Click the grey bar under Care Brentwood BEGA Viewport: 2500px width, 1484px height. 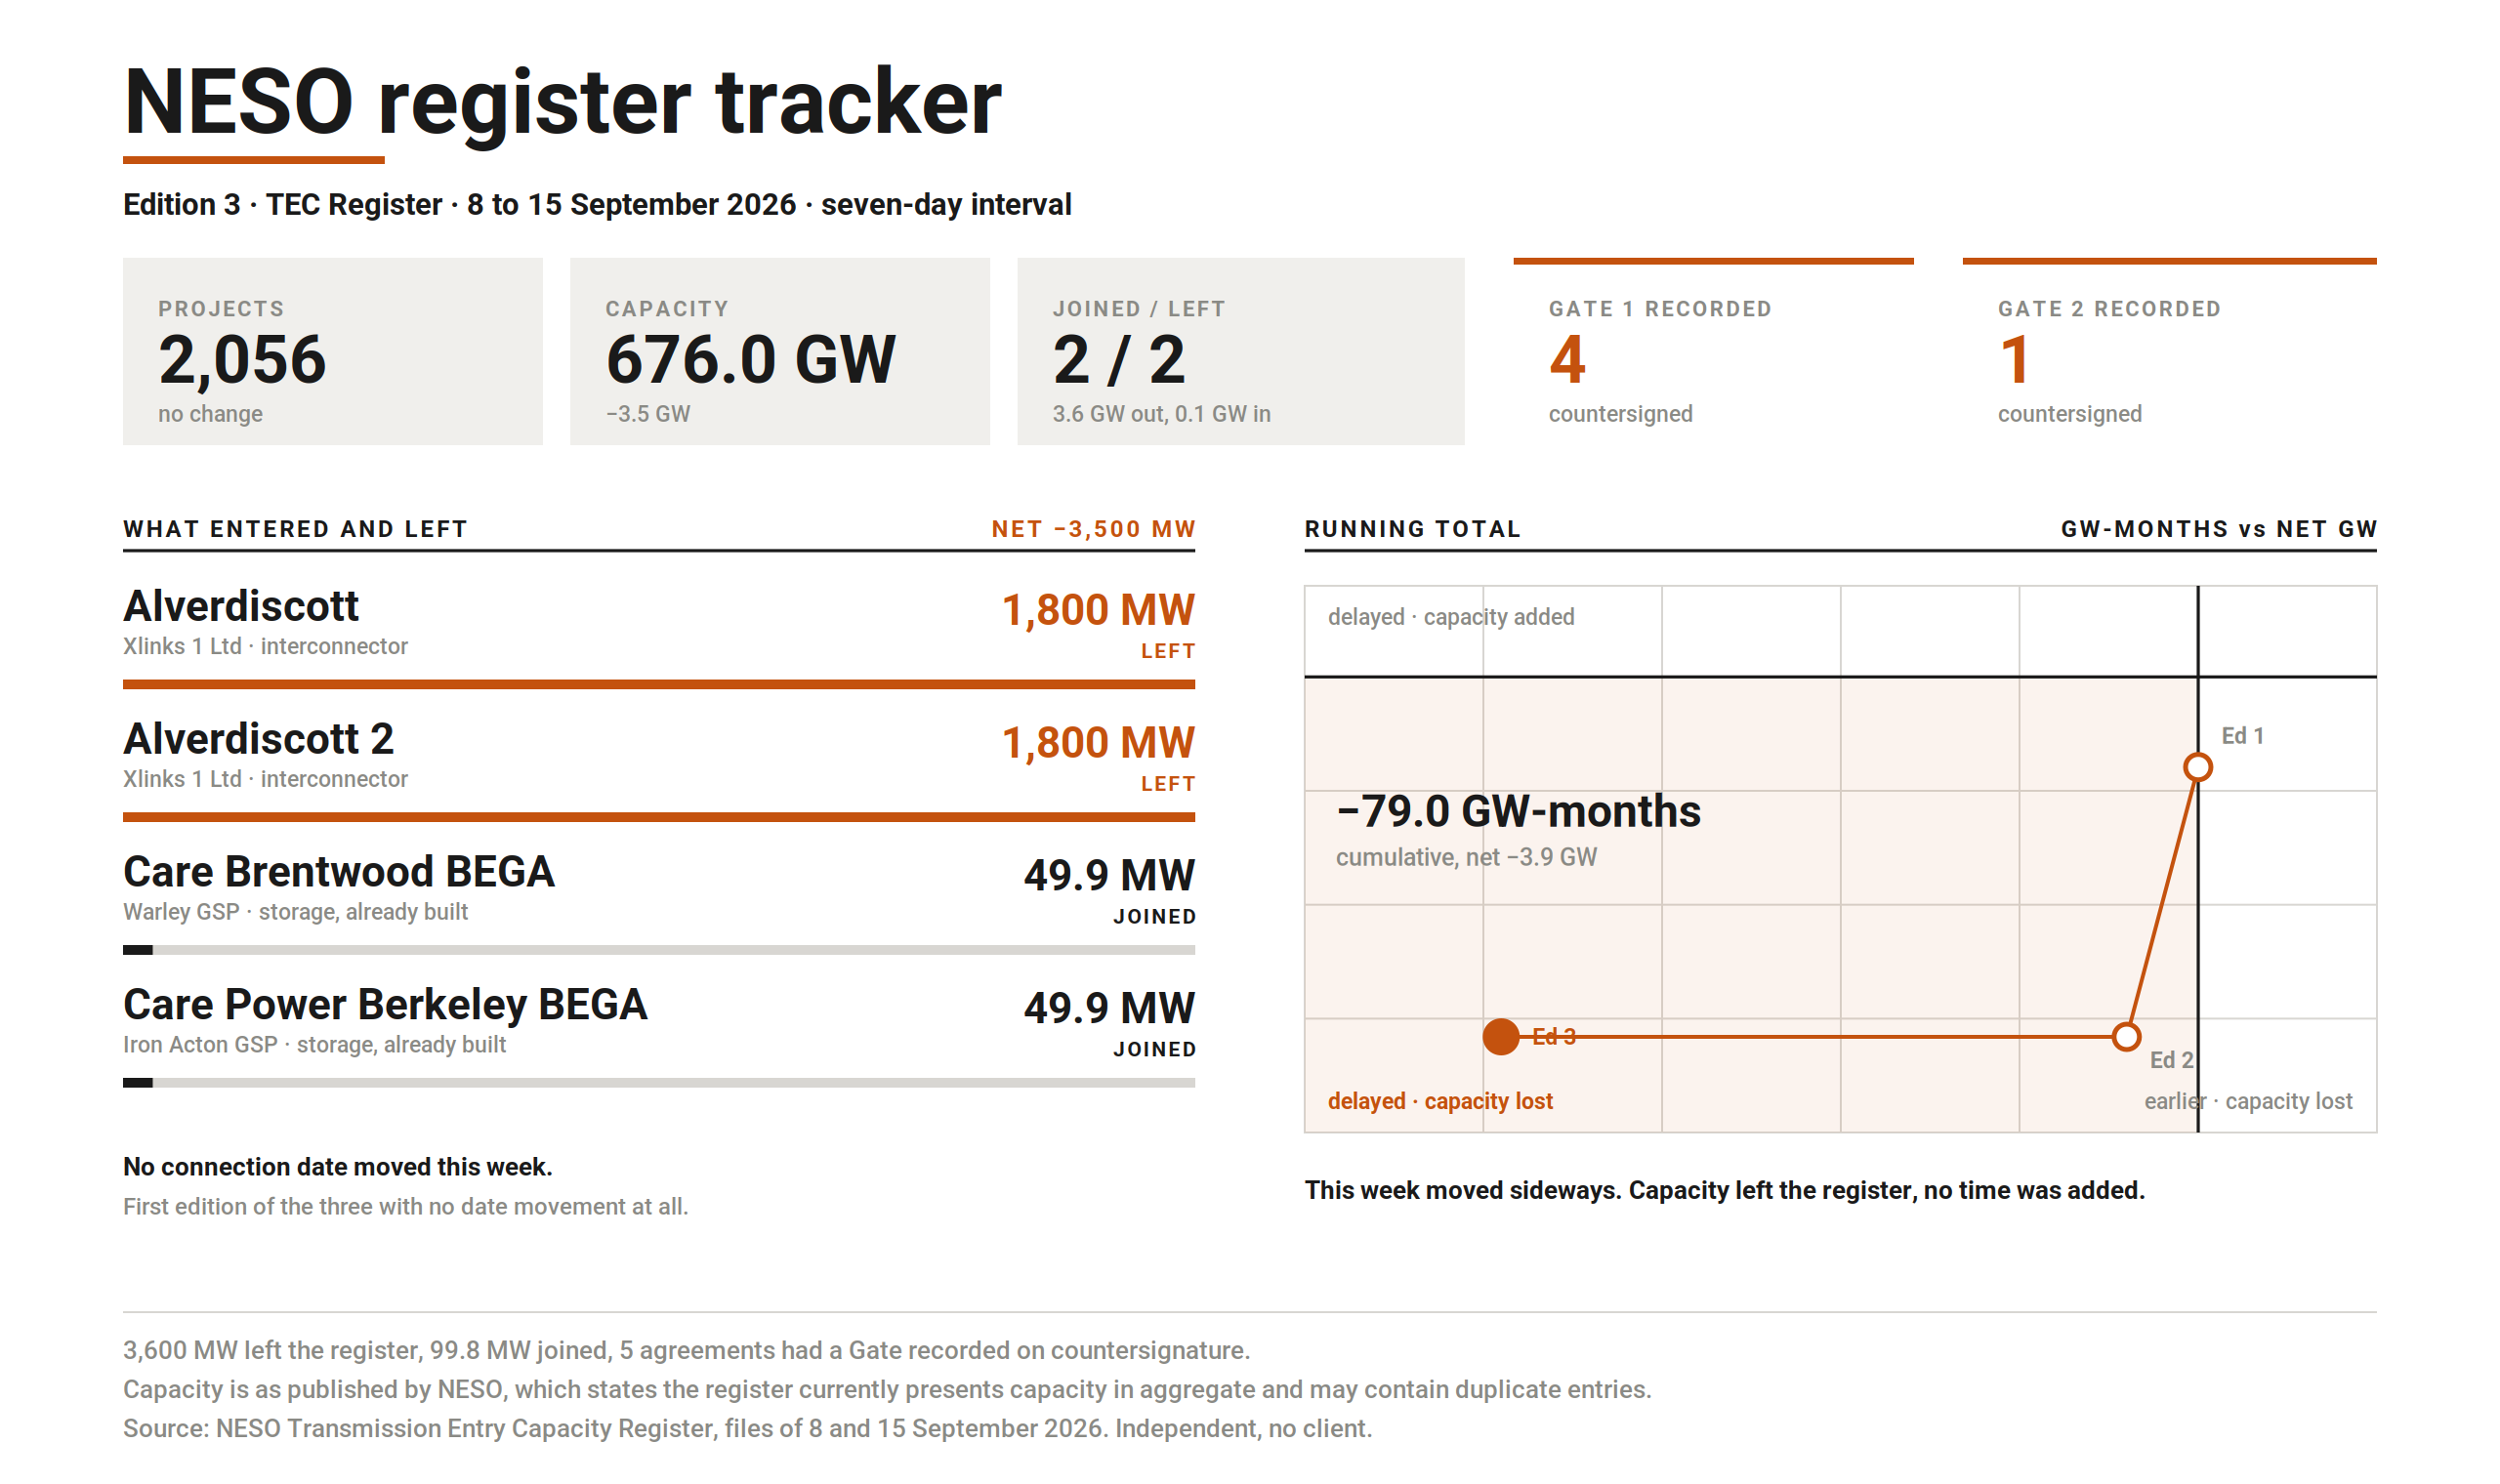click(659, 950)
